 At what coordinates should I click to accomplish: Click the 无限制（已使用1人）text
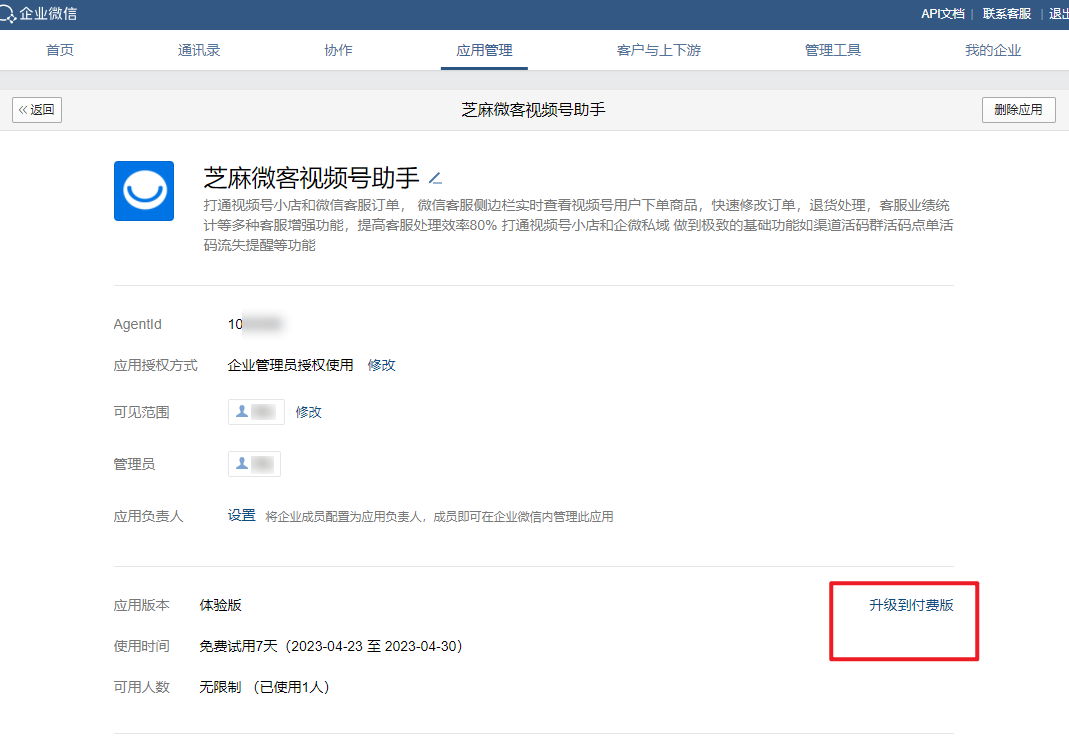(265, 687)
